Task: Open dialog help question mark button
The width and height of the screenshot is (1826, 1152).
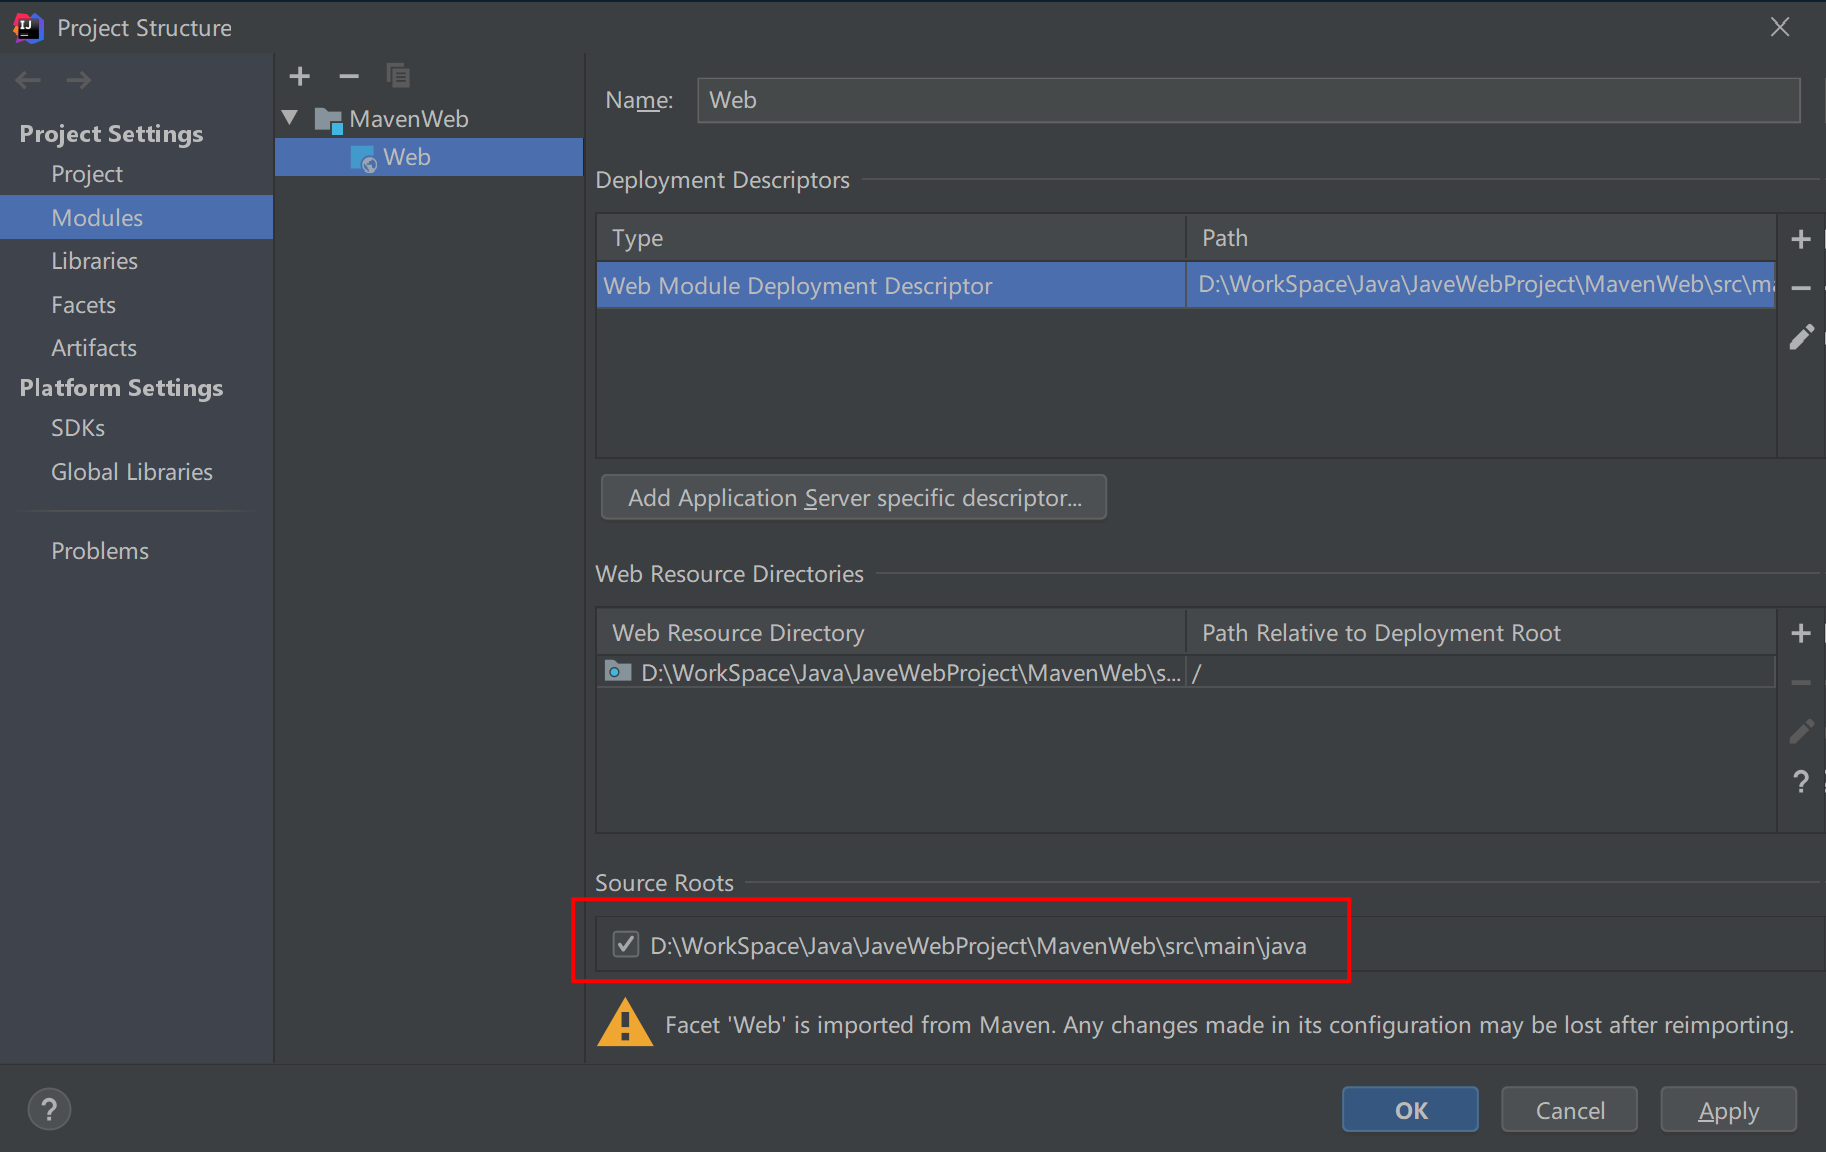Action: point(49,1109)
